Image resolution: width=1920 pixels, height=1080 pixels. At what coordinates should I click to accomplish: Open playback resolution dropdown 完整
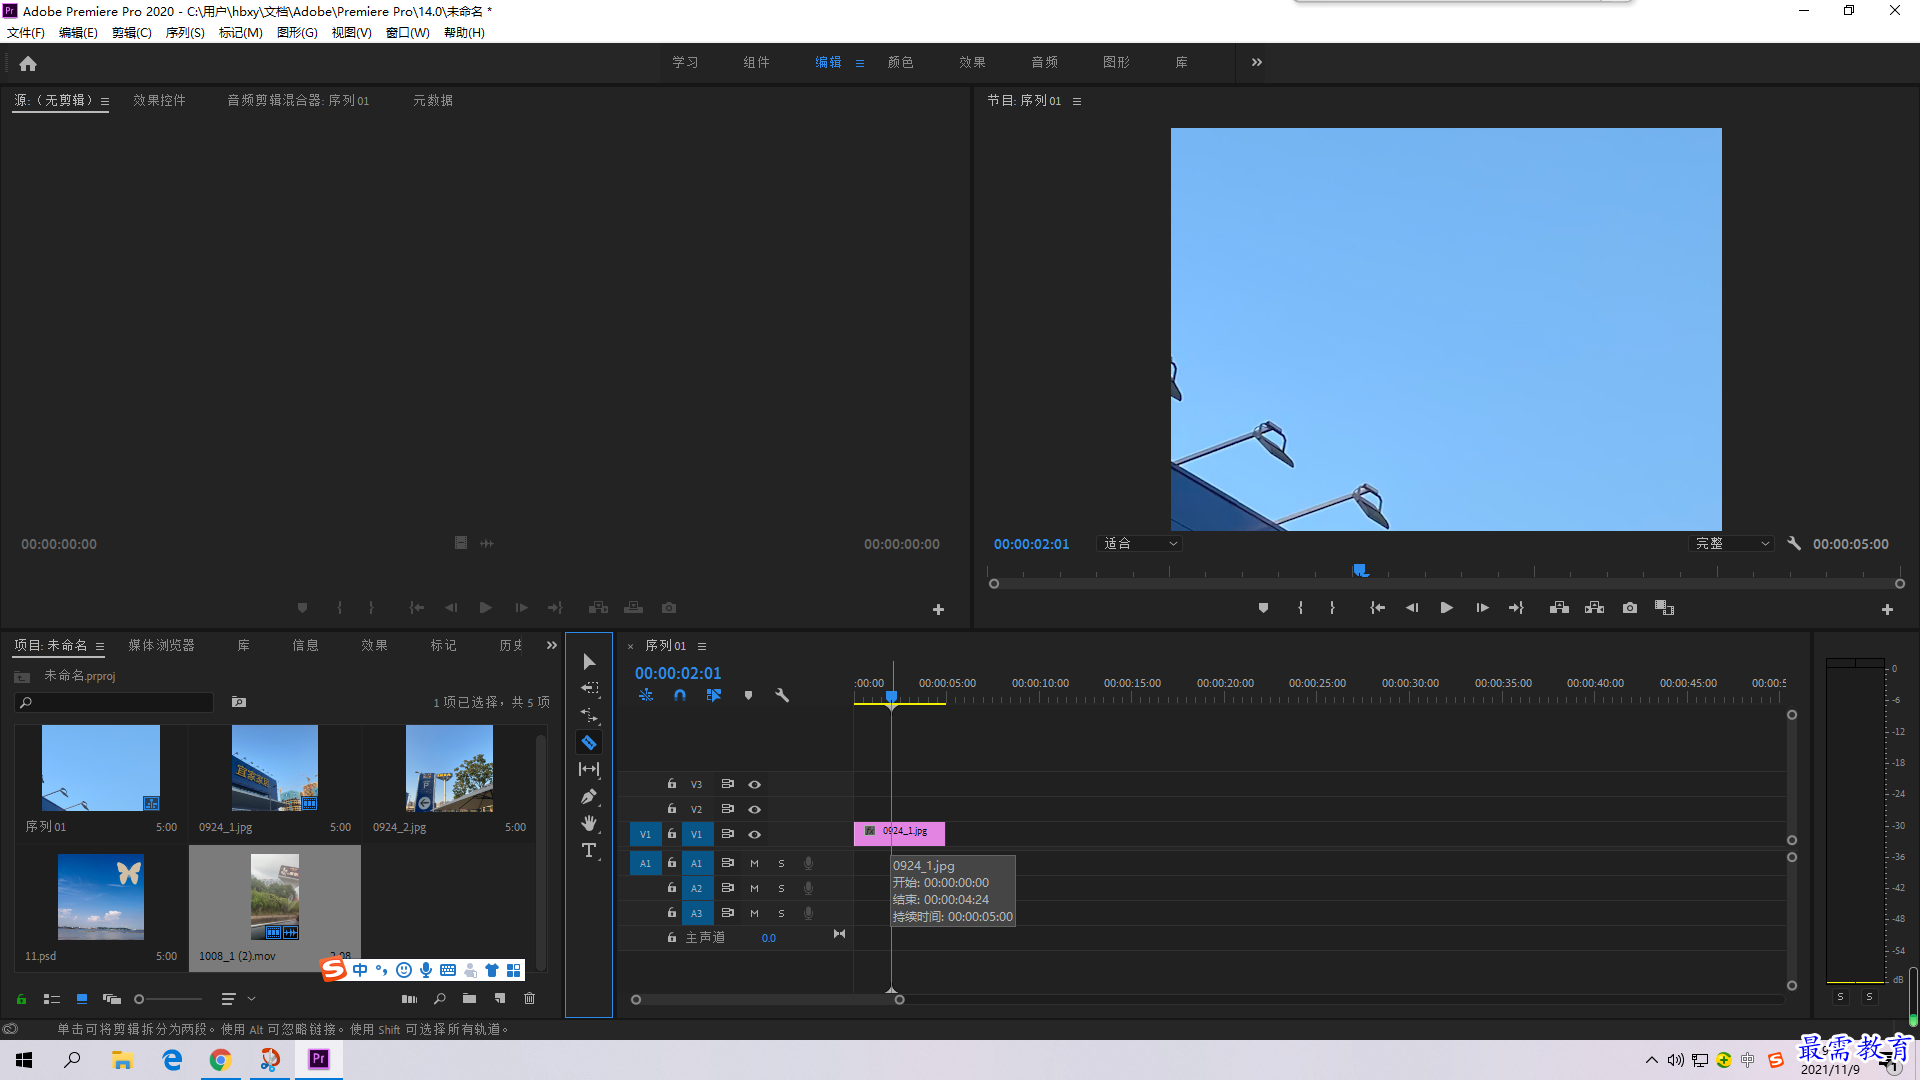[x=1731, y=543]
